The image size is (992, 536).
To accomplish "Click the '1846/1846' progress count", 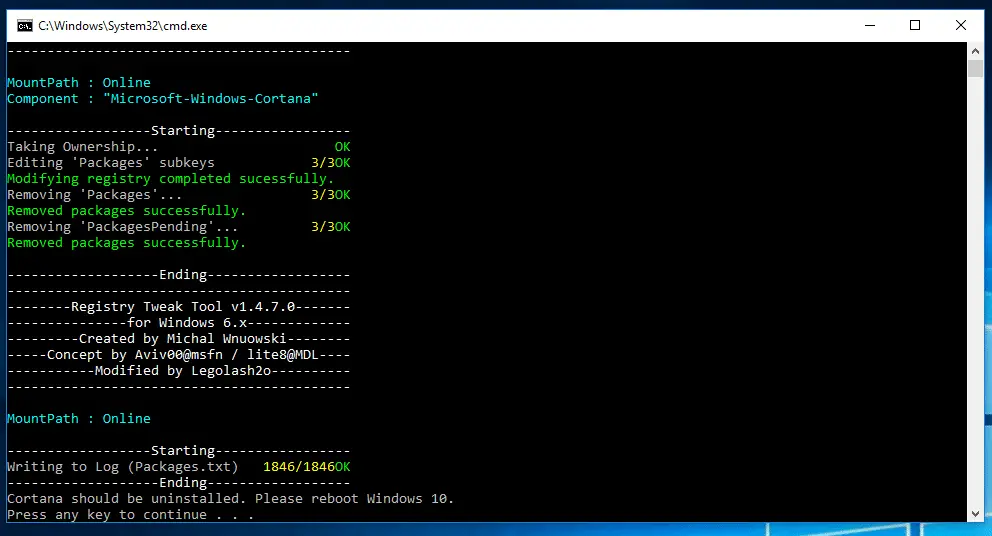I will click(x=299, y=467).
